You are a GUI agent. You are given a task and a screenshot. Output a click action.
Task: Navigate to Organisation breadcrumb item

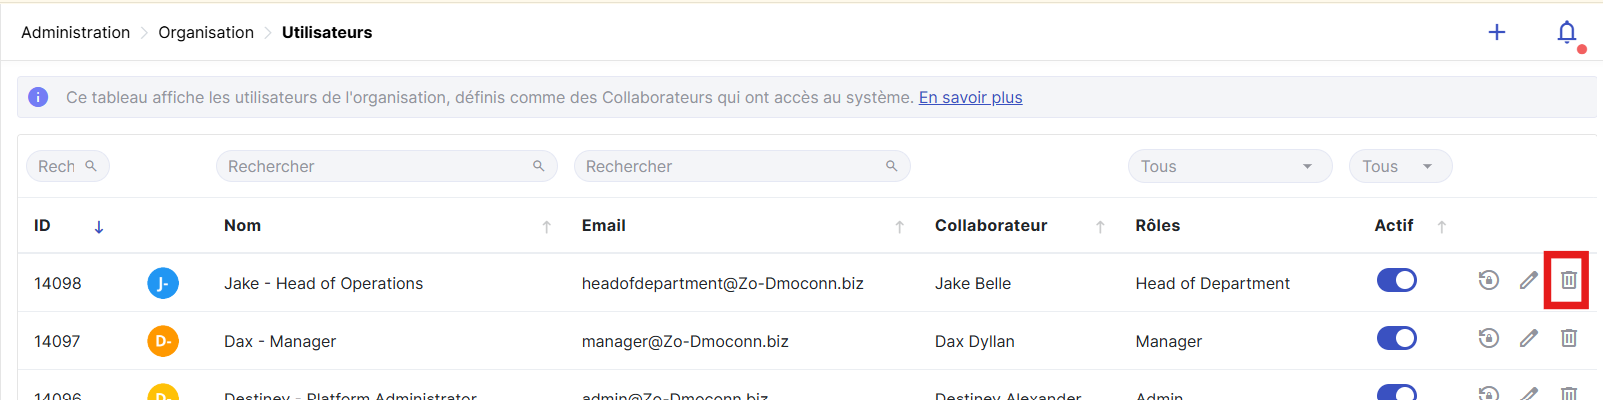tap(206, 33)
